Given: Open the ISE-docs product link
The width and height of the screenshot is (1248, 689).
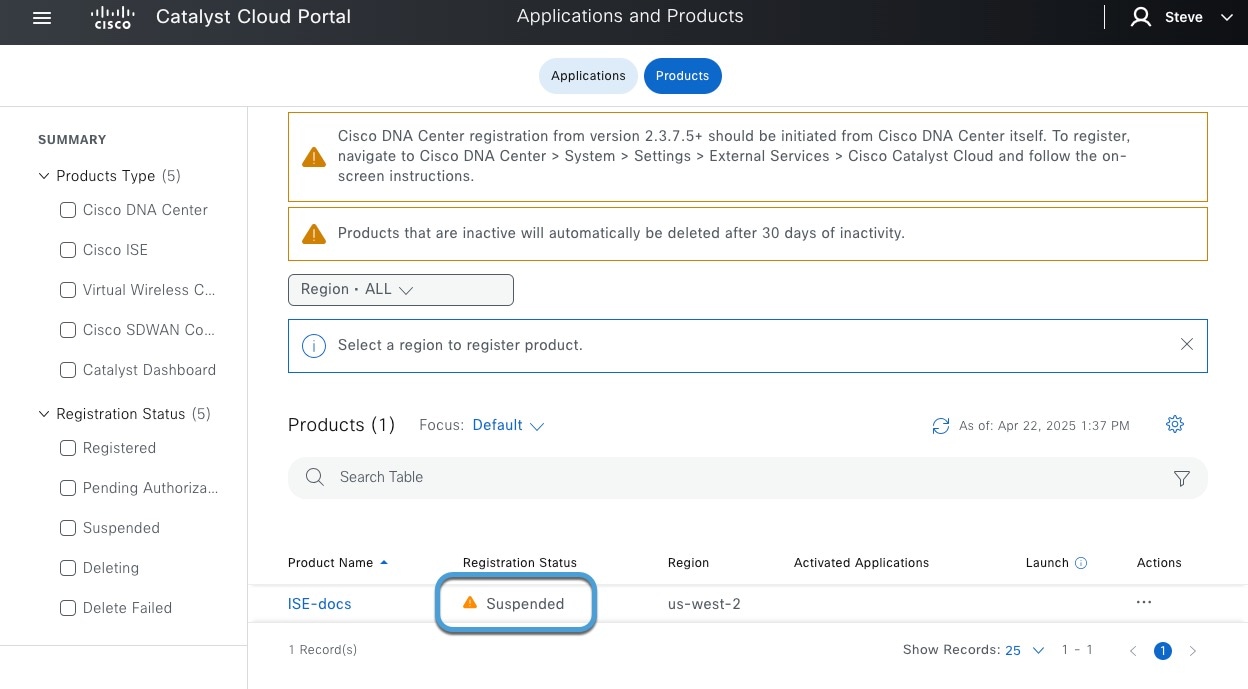Looking at the screenshot, I should coord(320,604).
